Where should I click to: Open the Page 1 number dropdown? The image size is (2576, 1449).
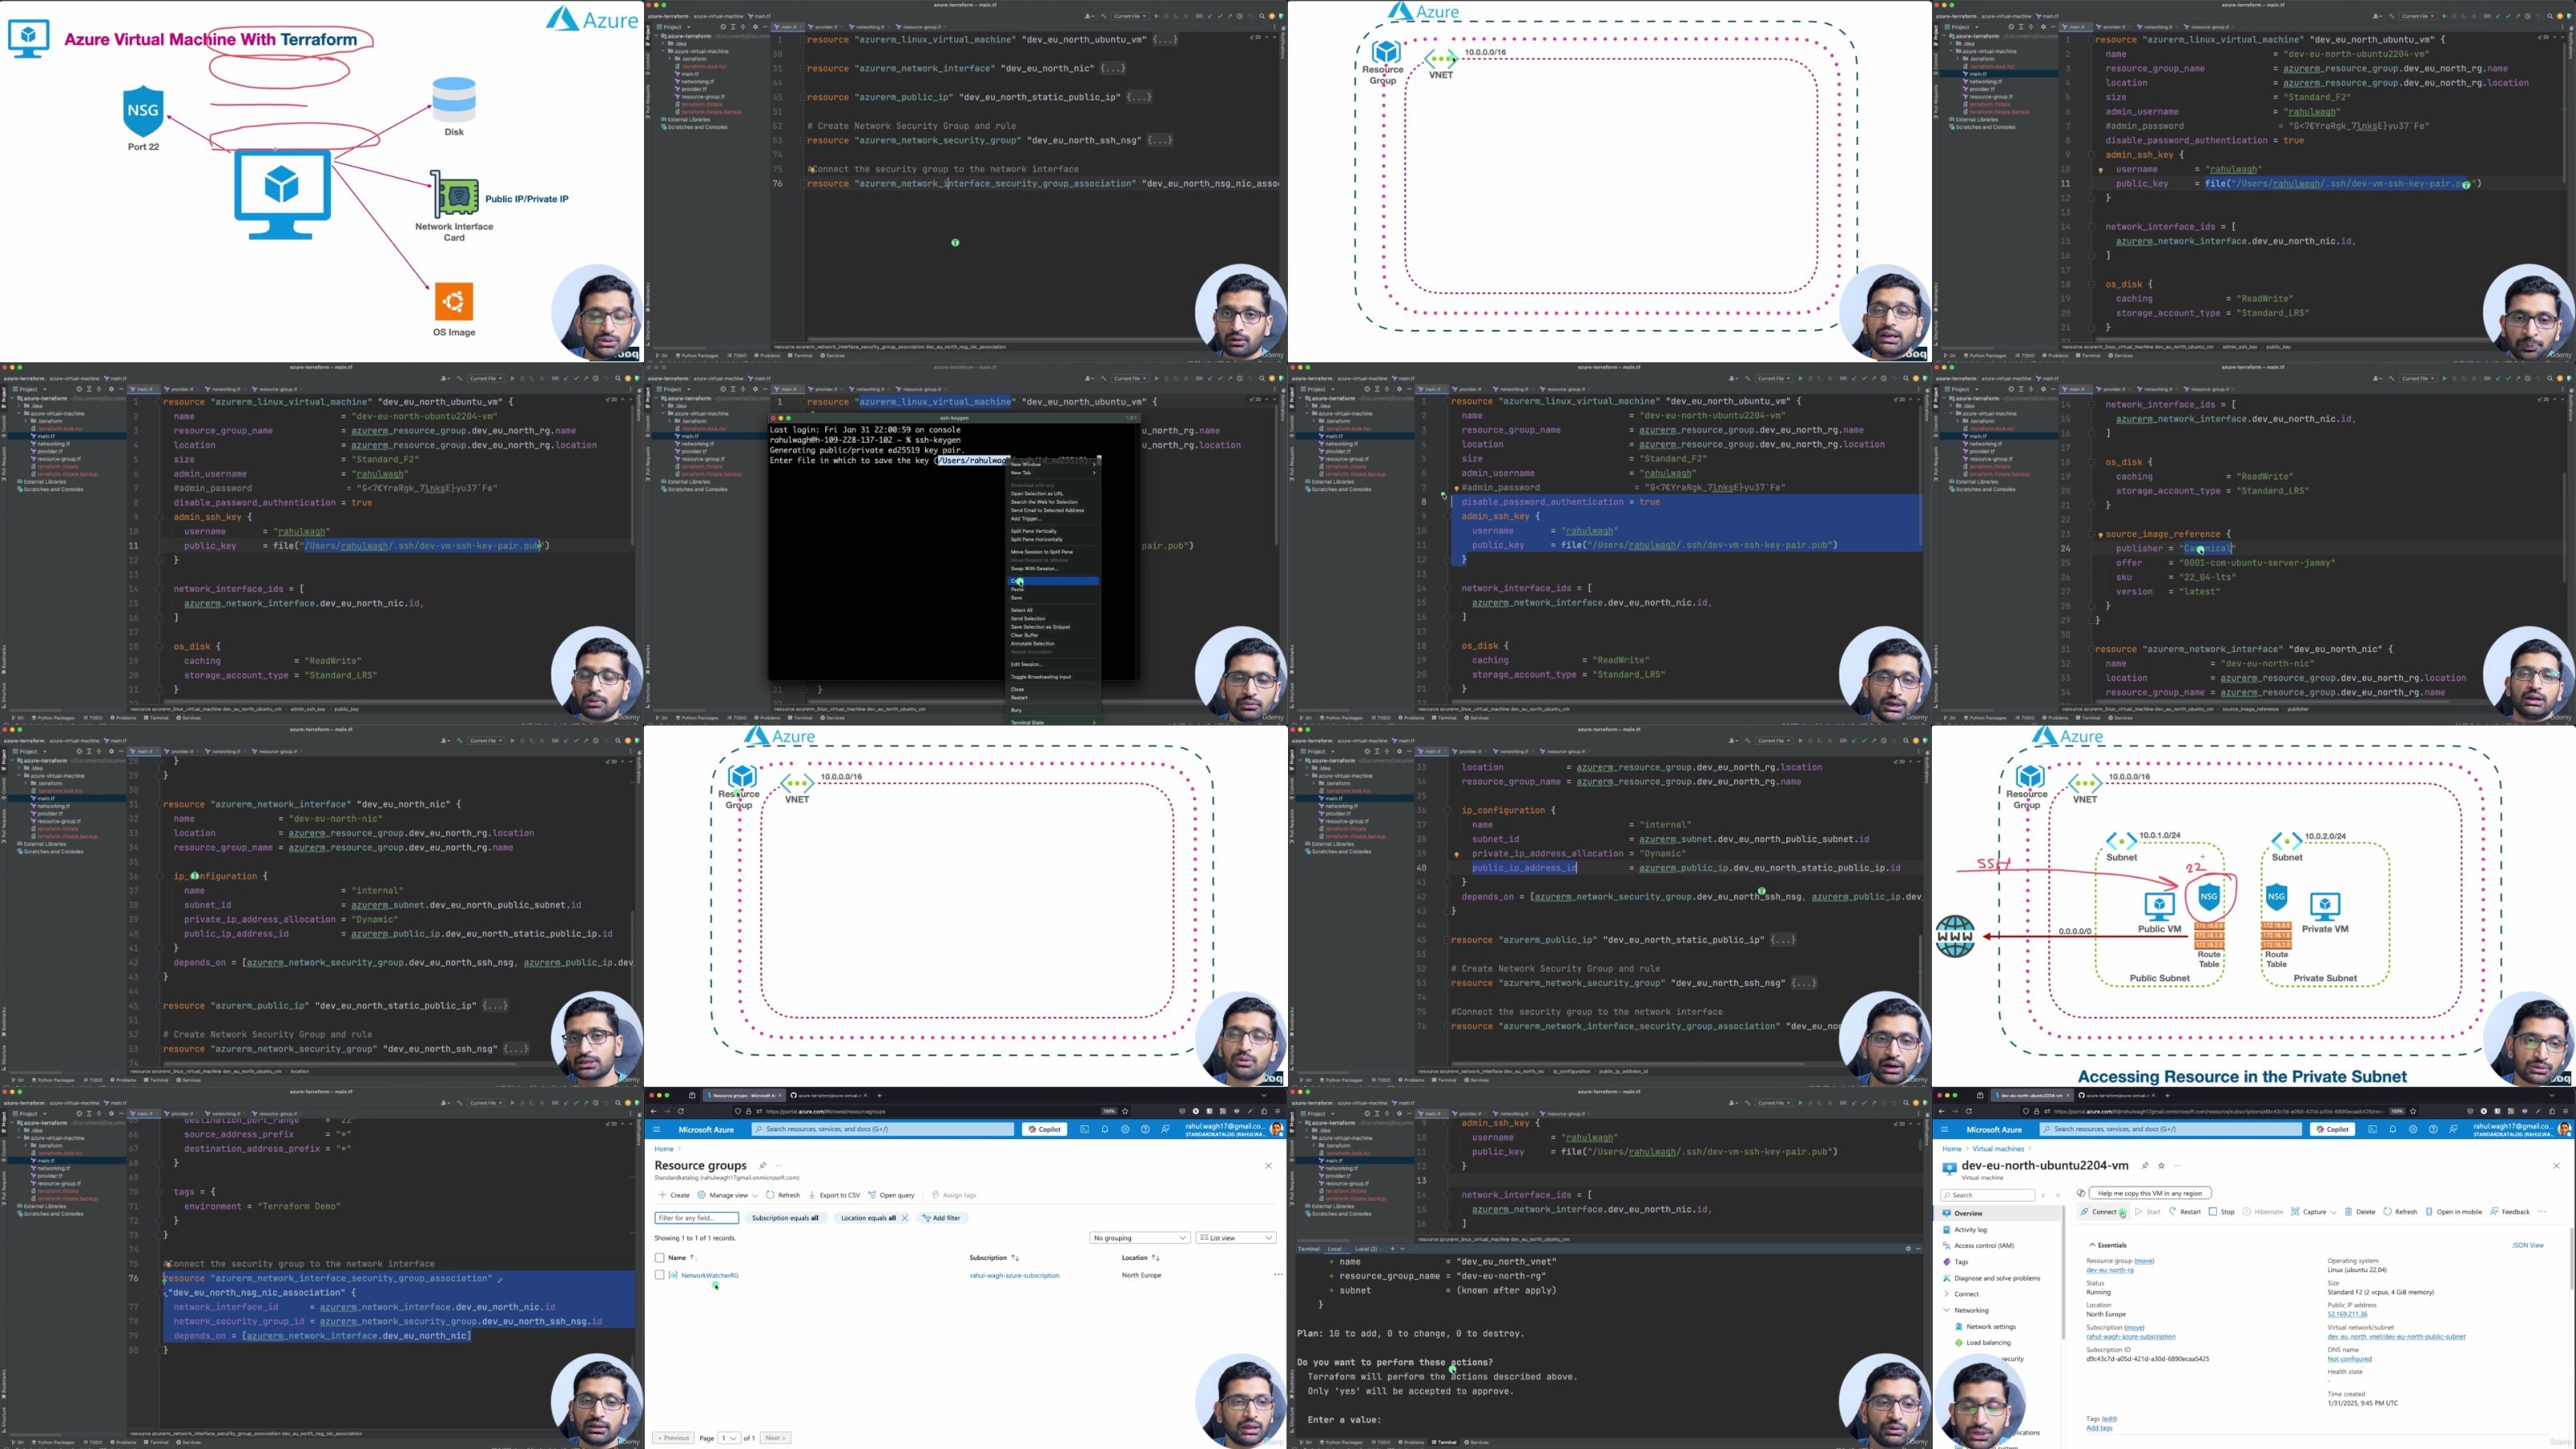coord(729,1438)
